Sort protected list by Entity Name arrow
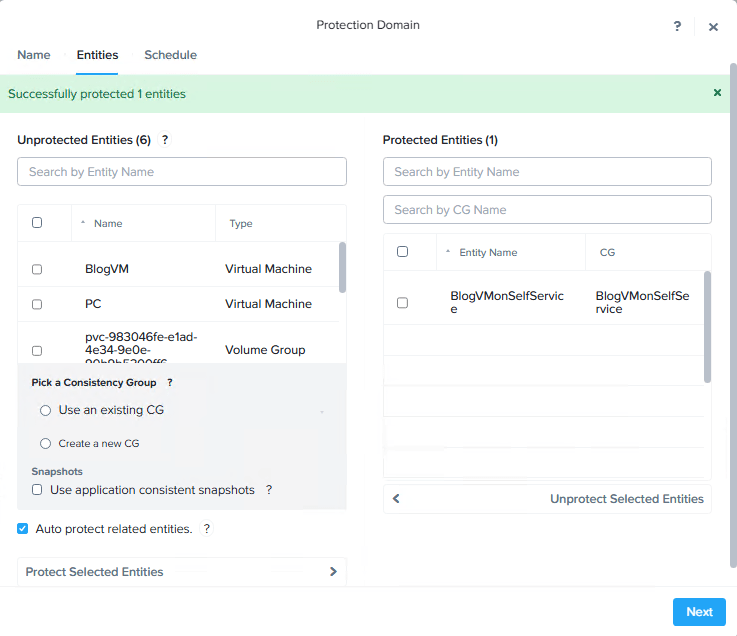737x636 pixels. click(448, 251)
